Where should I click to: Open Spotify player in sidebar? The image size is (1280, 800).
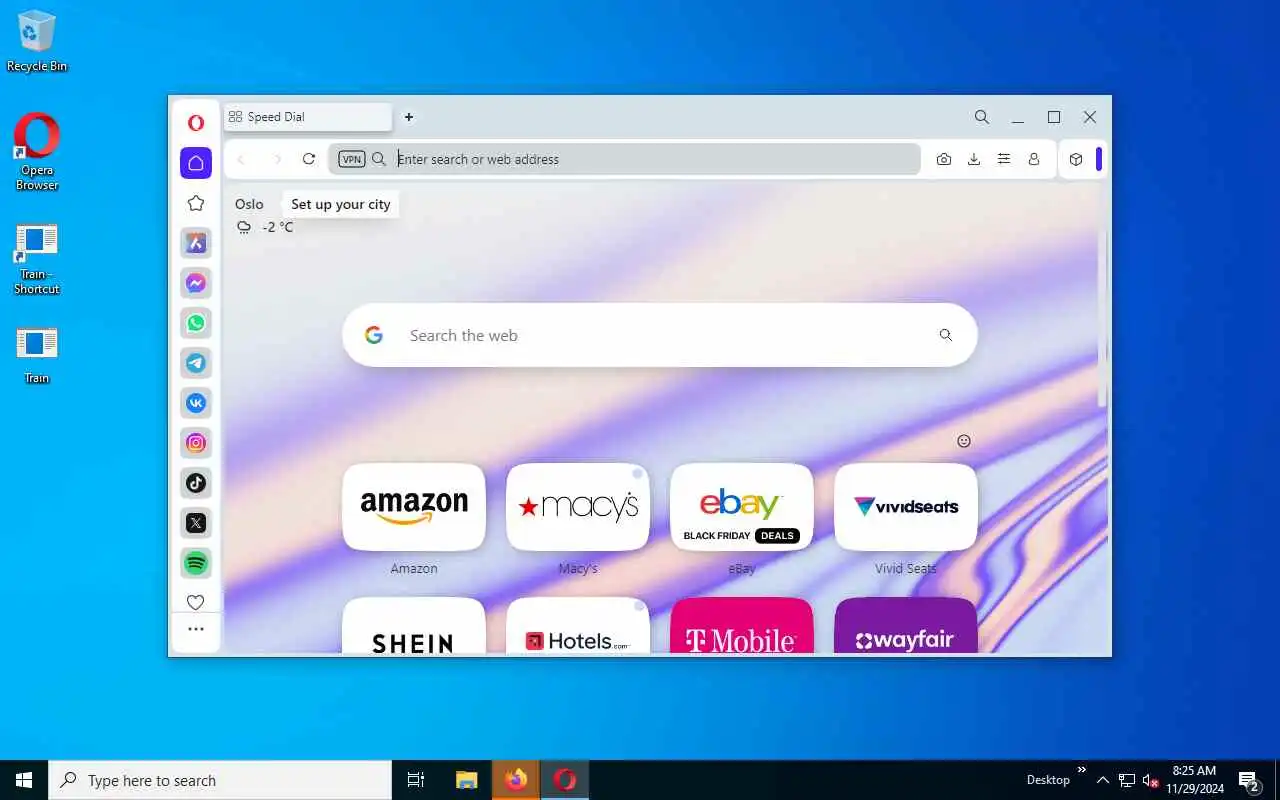point(196,563)
